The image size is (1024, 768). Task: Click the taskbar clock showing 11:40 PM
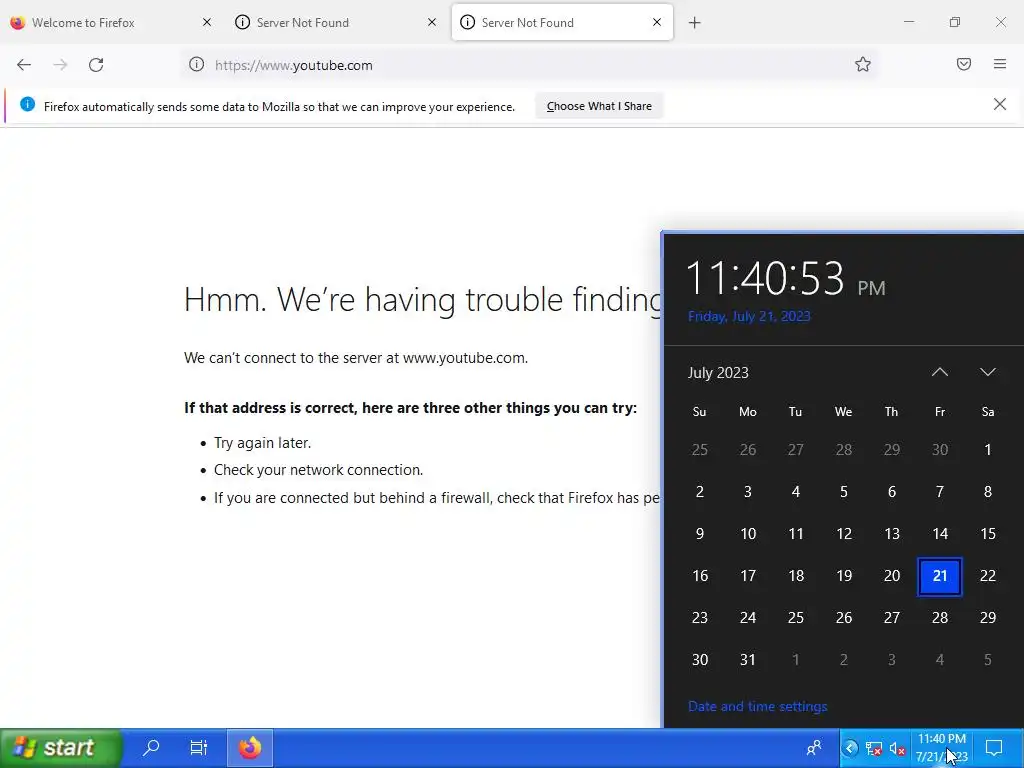pos(941,748)
